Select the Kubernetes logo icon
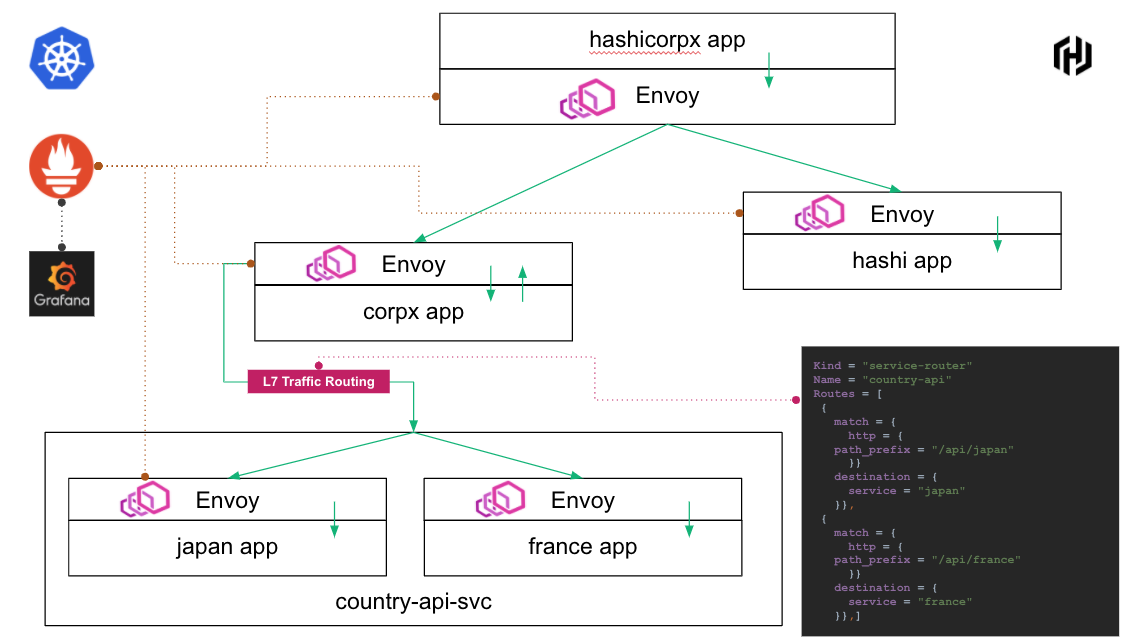The image size is (1132, 644). point(61,59)
